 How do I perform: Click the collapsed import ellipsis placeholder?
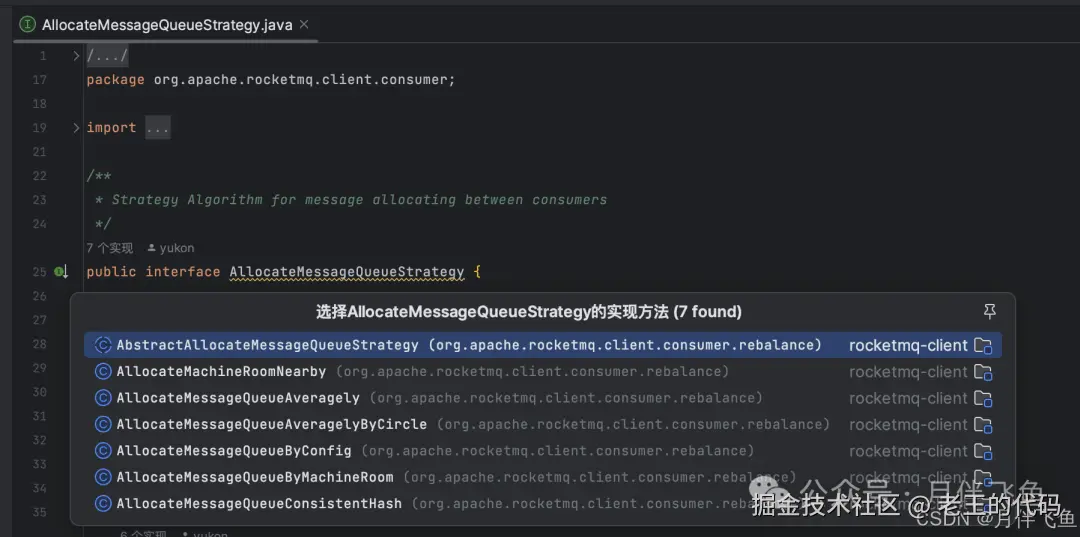158,128
